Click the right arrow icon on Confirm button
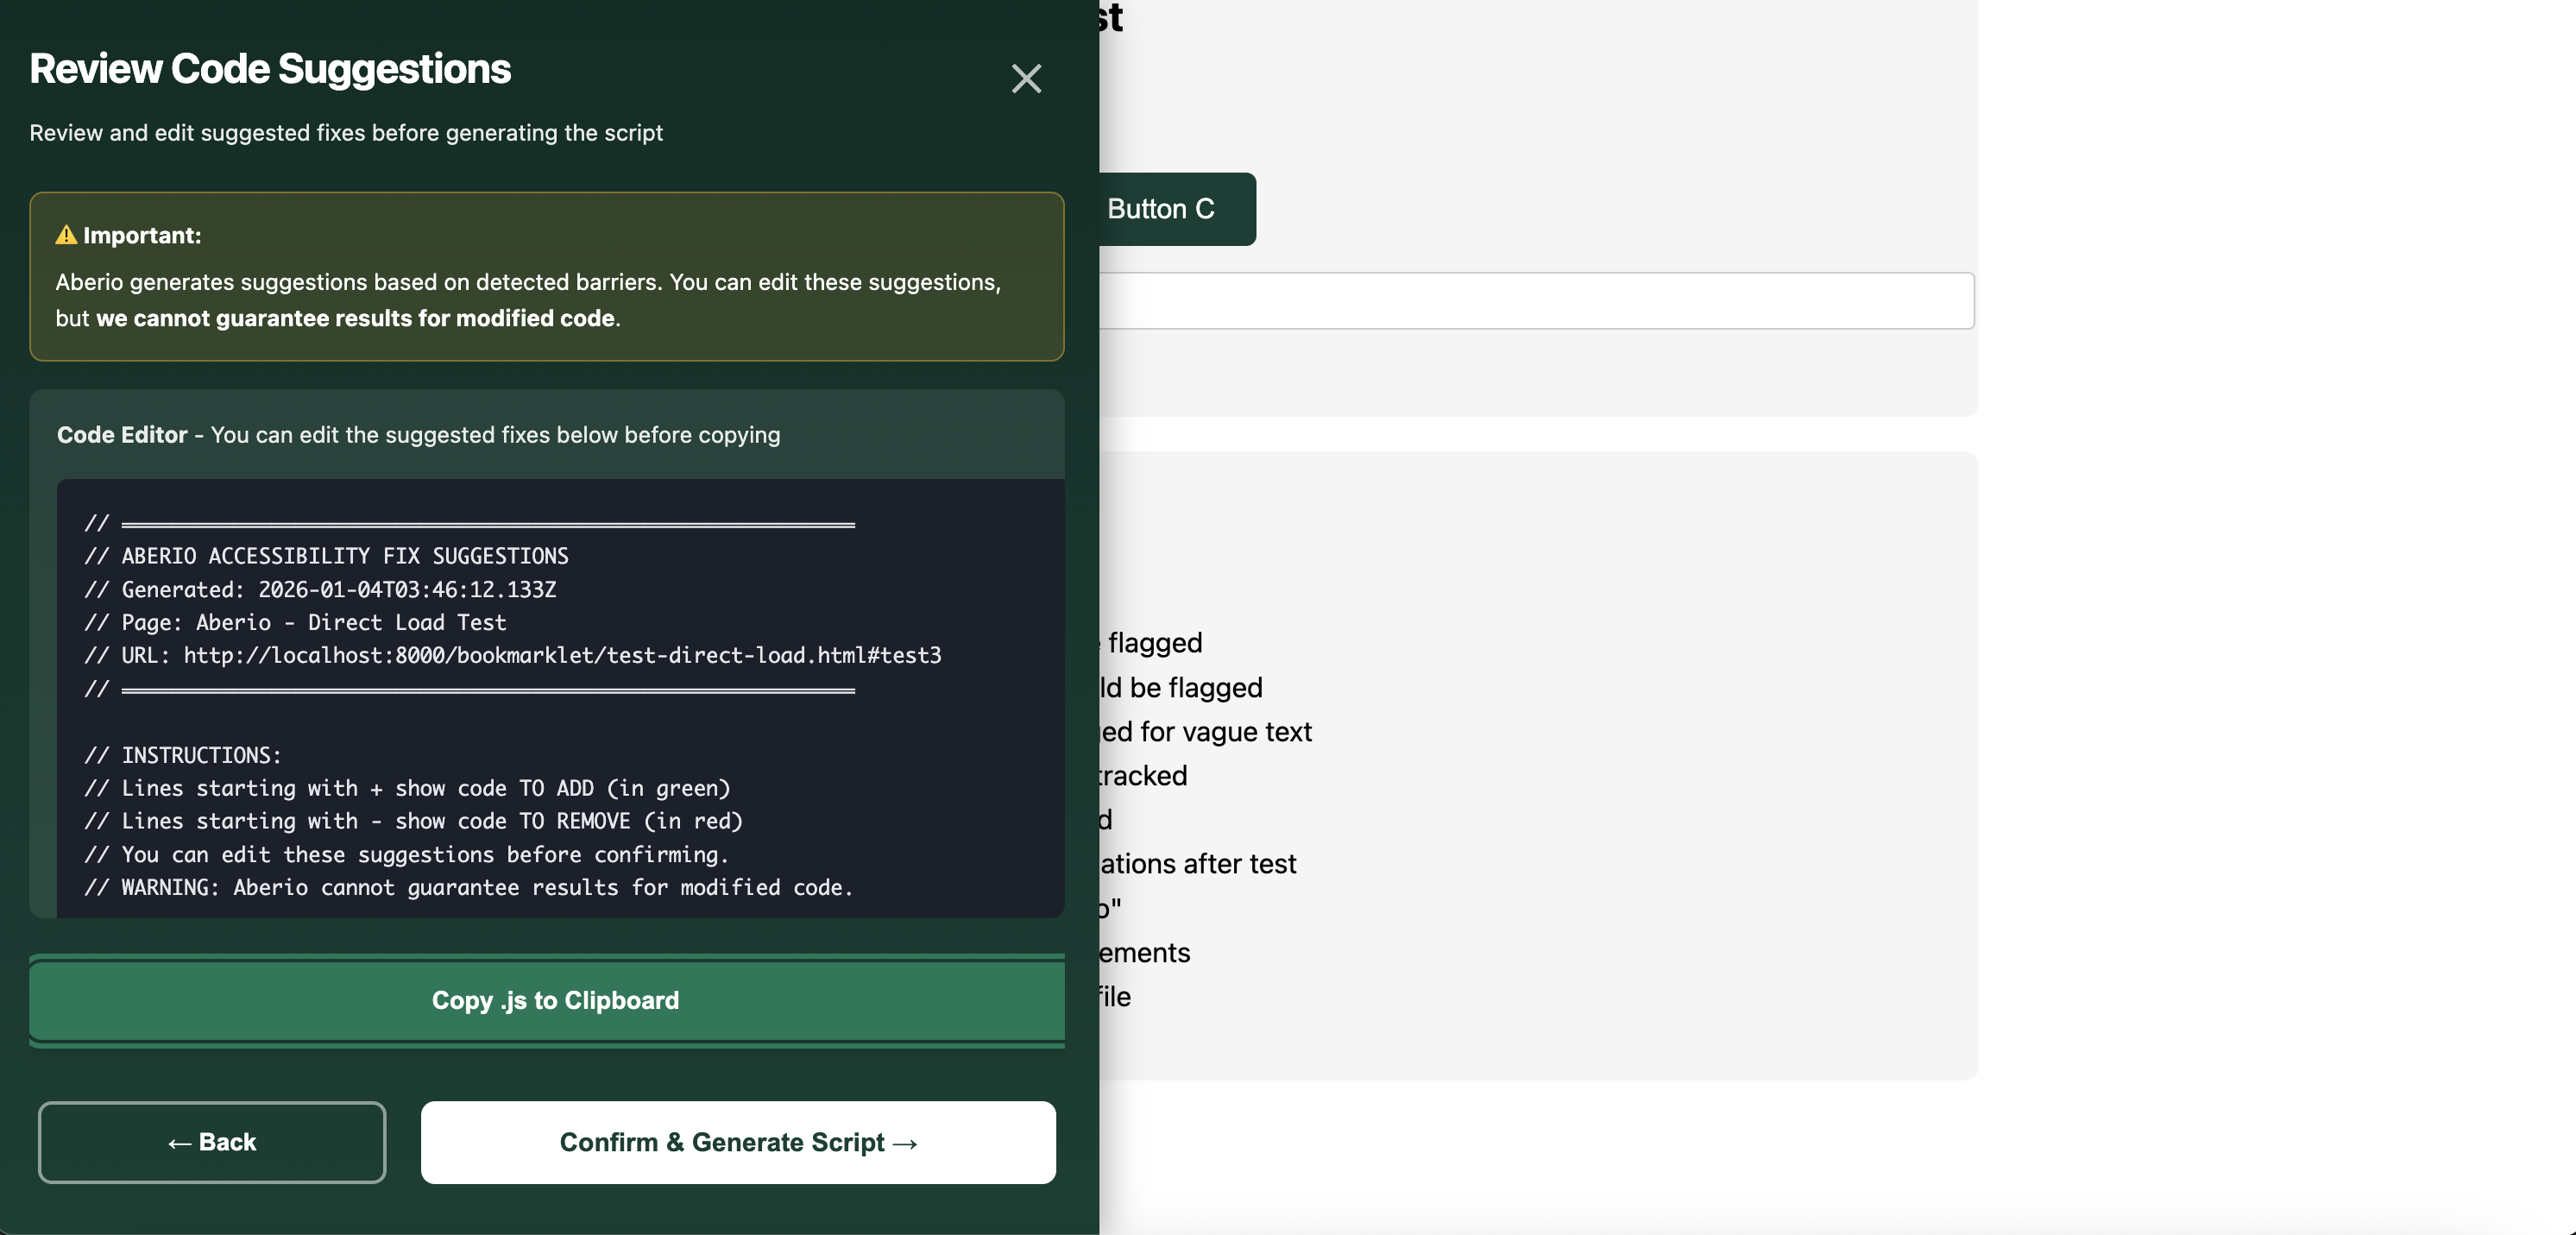This screenshot has width=2576, height=1235. click(906, 1143)
